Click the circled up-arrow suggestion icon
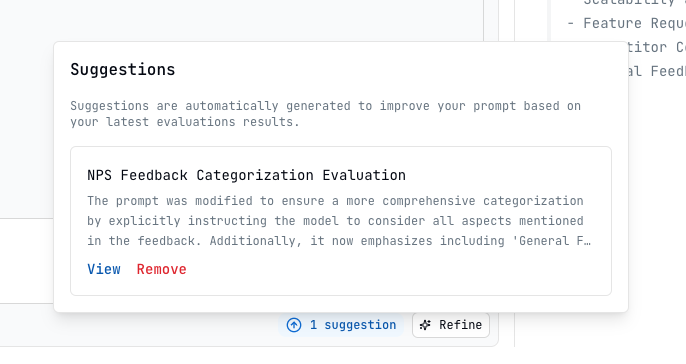Image resolution: width=686 pixels, height=364 pixels. tap(294, 325)
